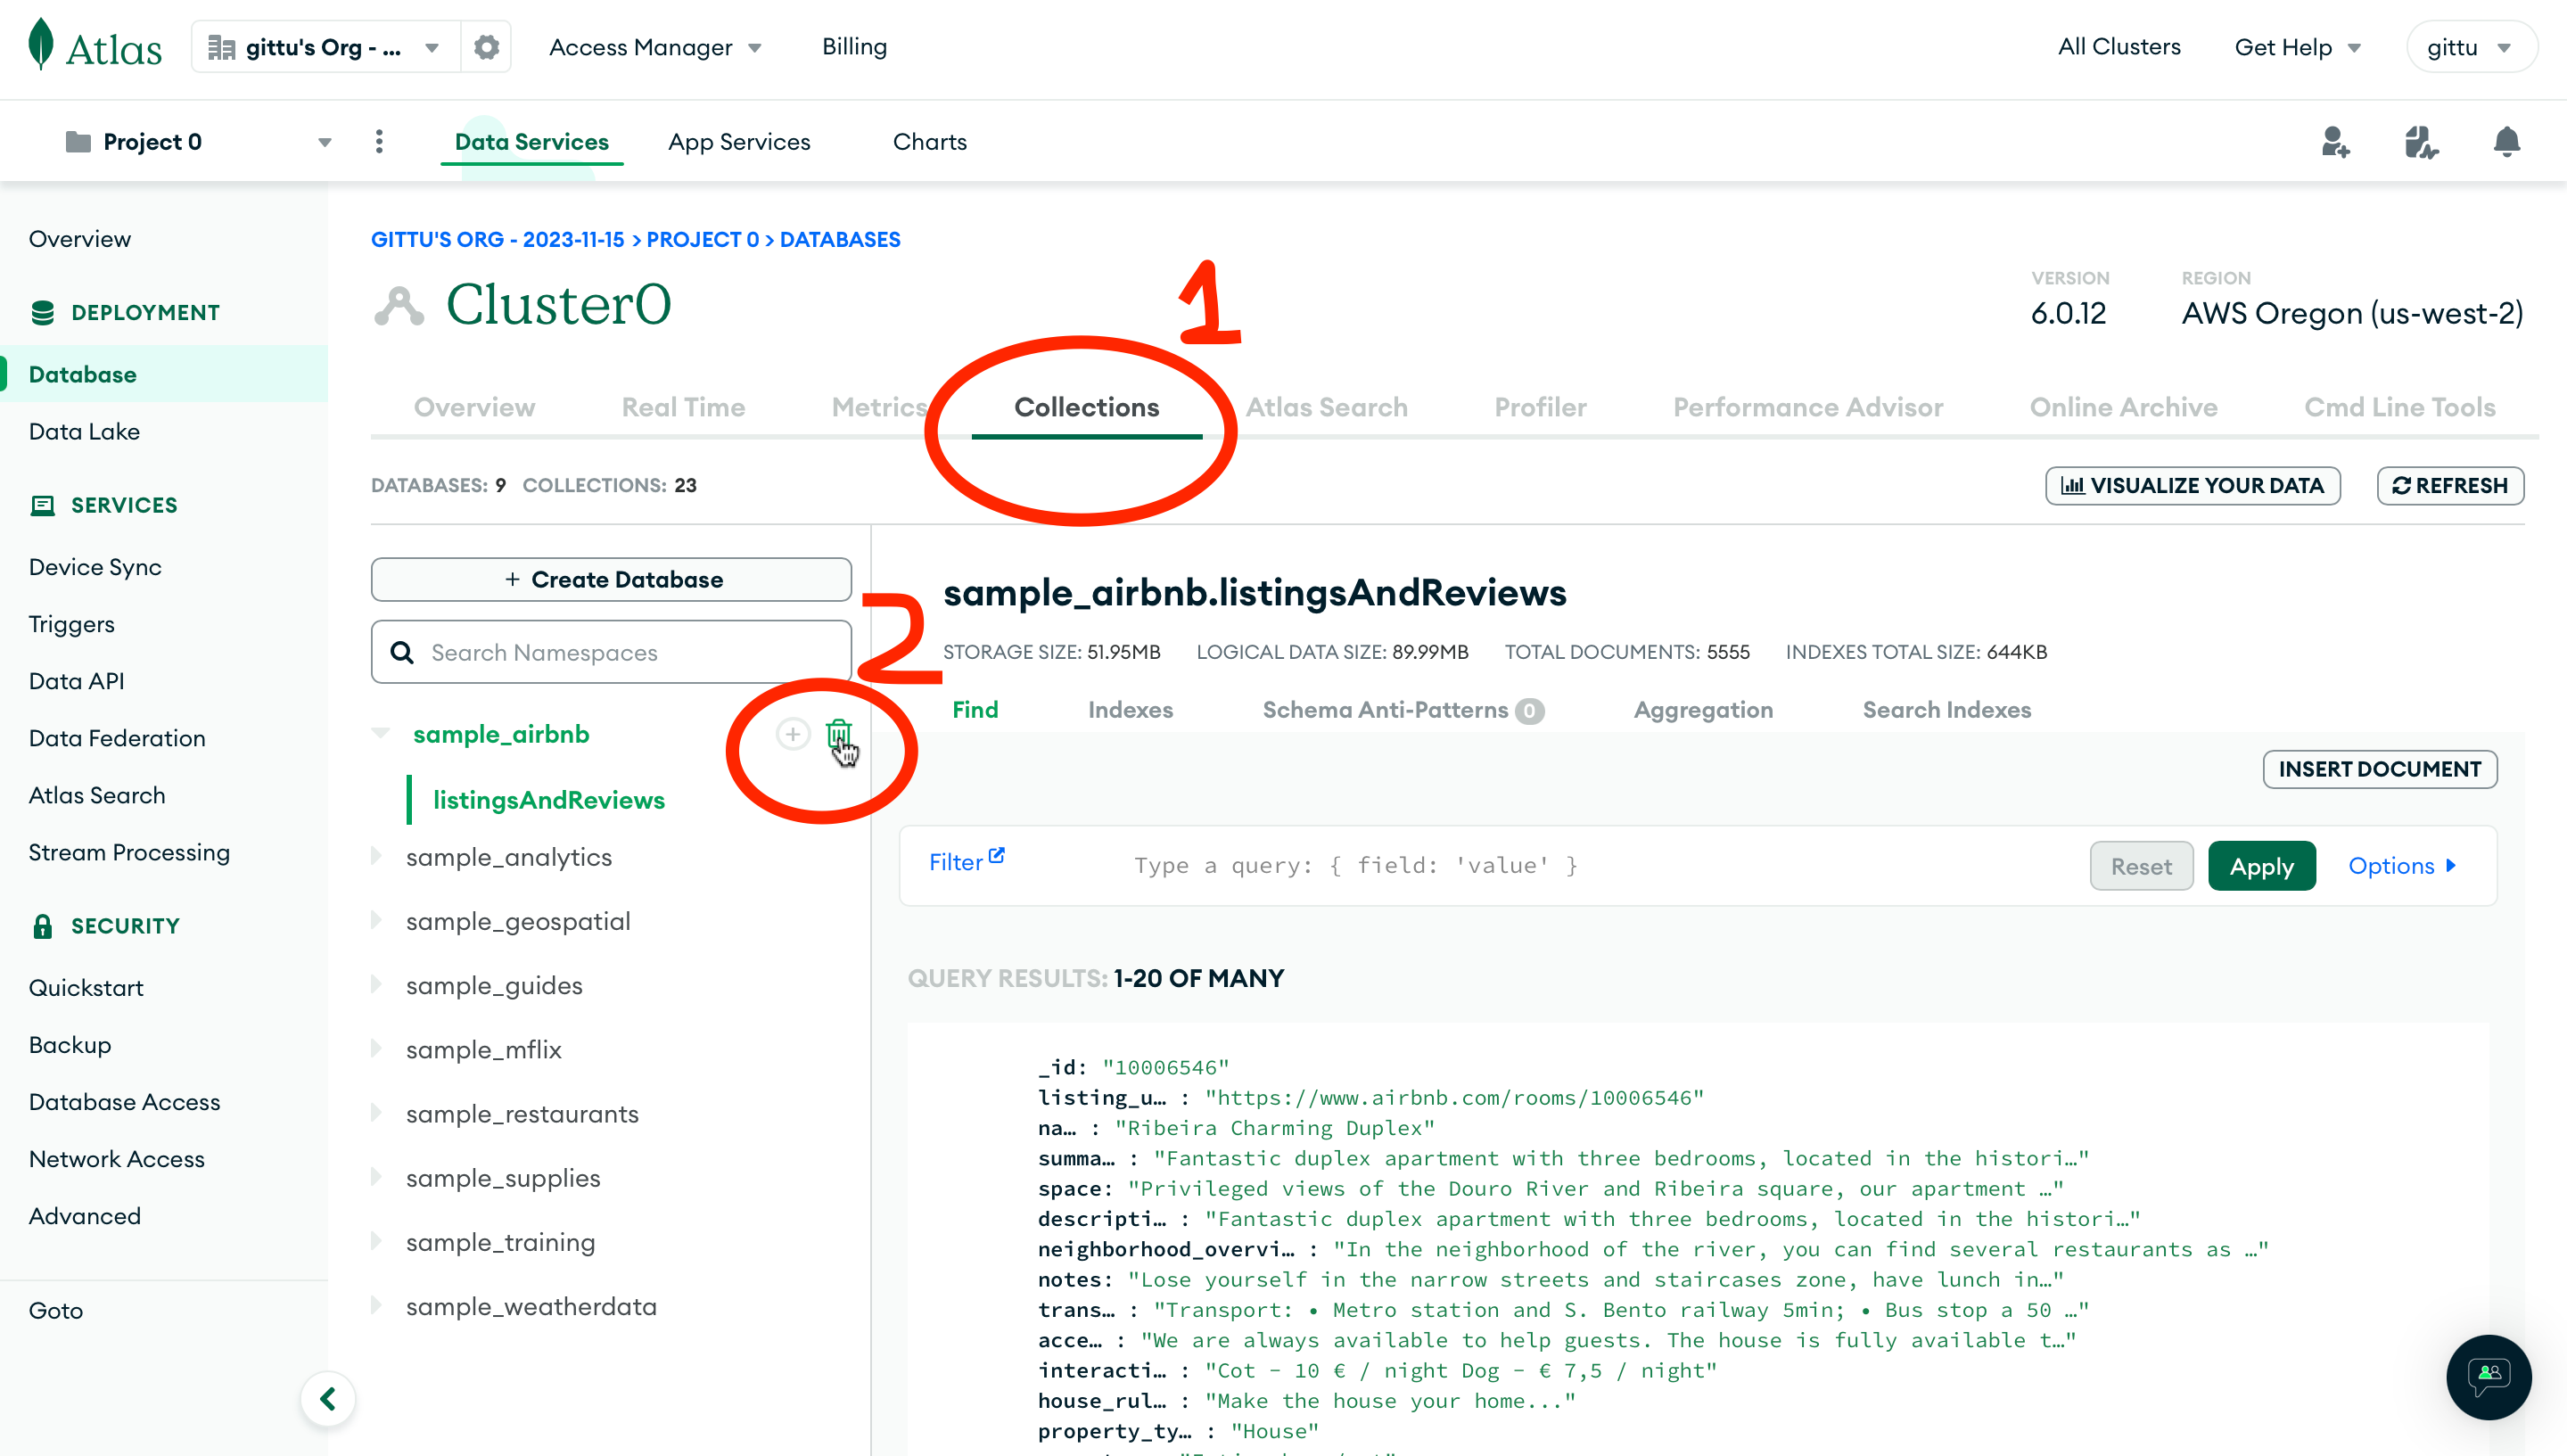Open project options three-dot menu
Viewport: 2567px width, 1456px height.
(379, 142)
